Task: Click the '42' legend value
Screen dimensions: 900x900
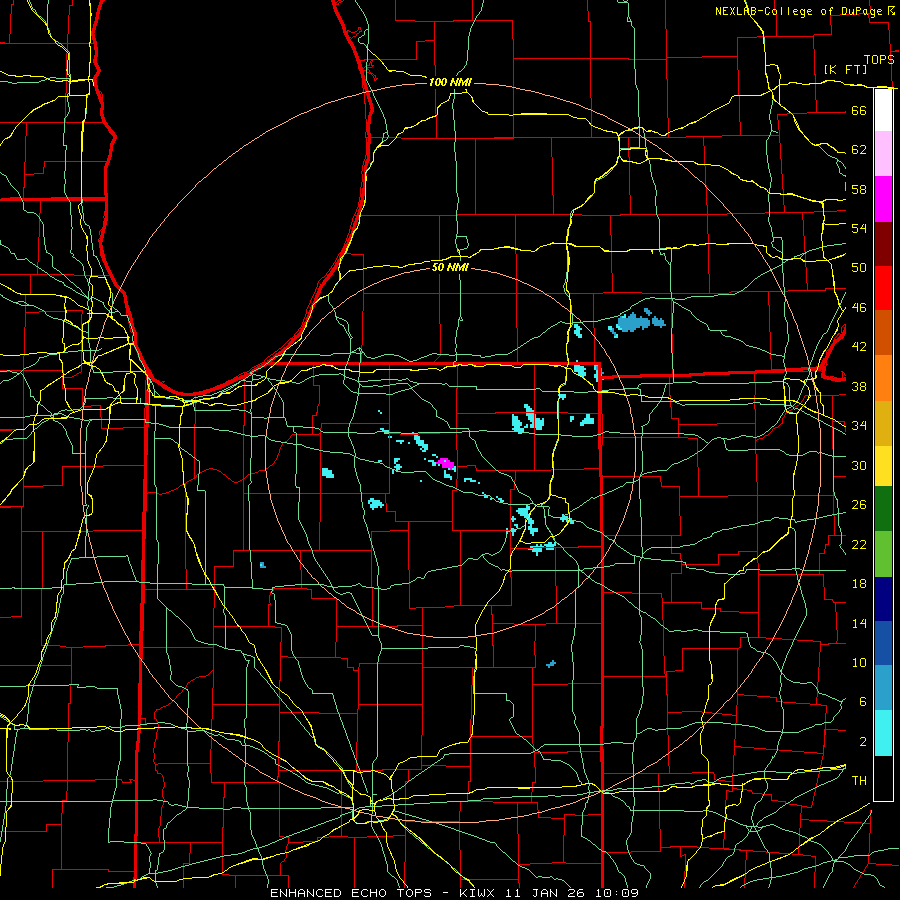Action: coord(859,346)
